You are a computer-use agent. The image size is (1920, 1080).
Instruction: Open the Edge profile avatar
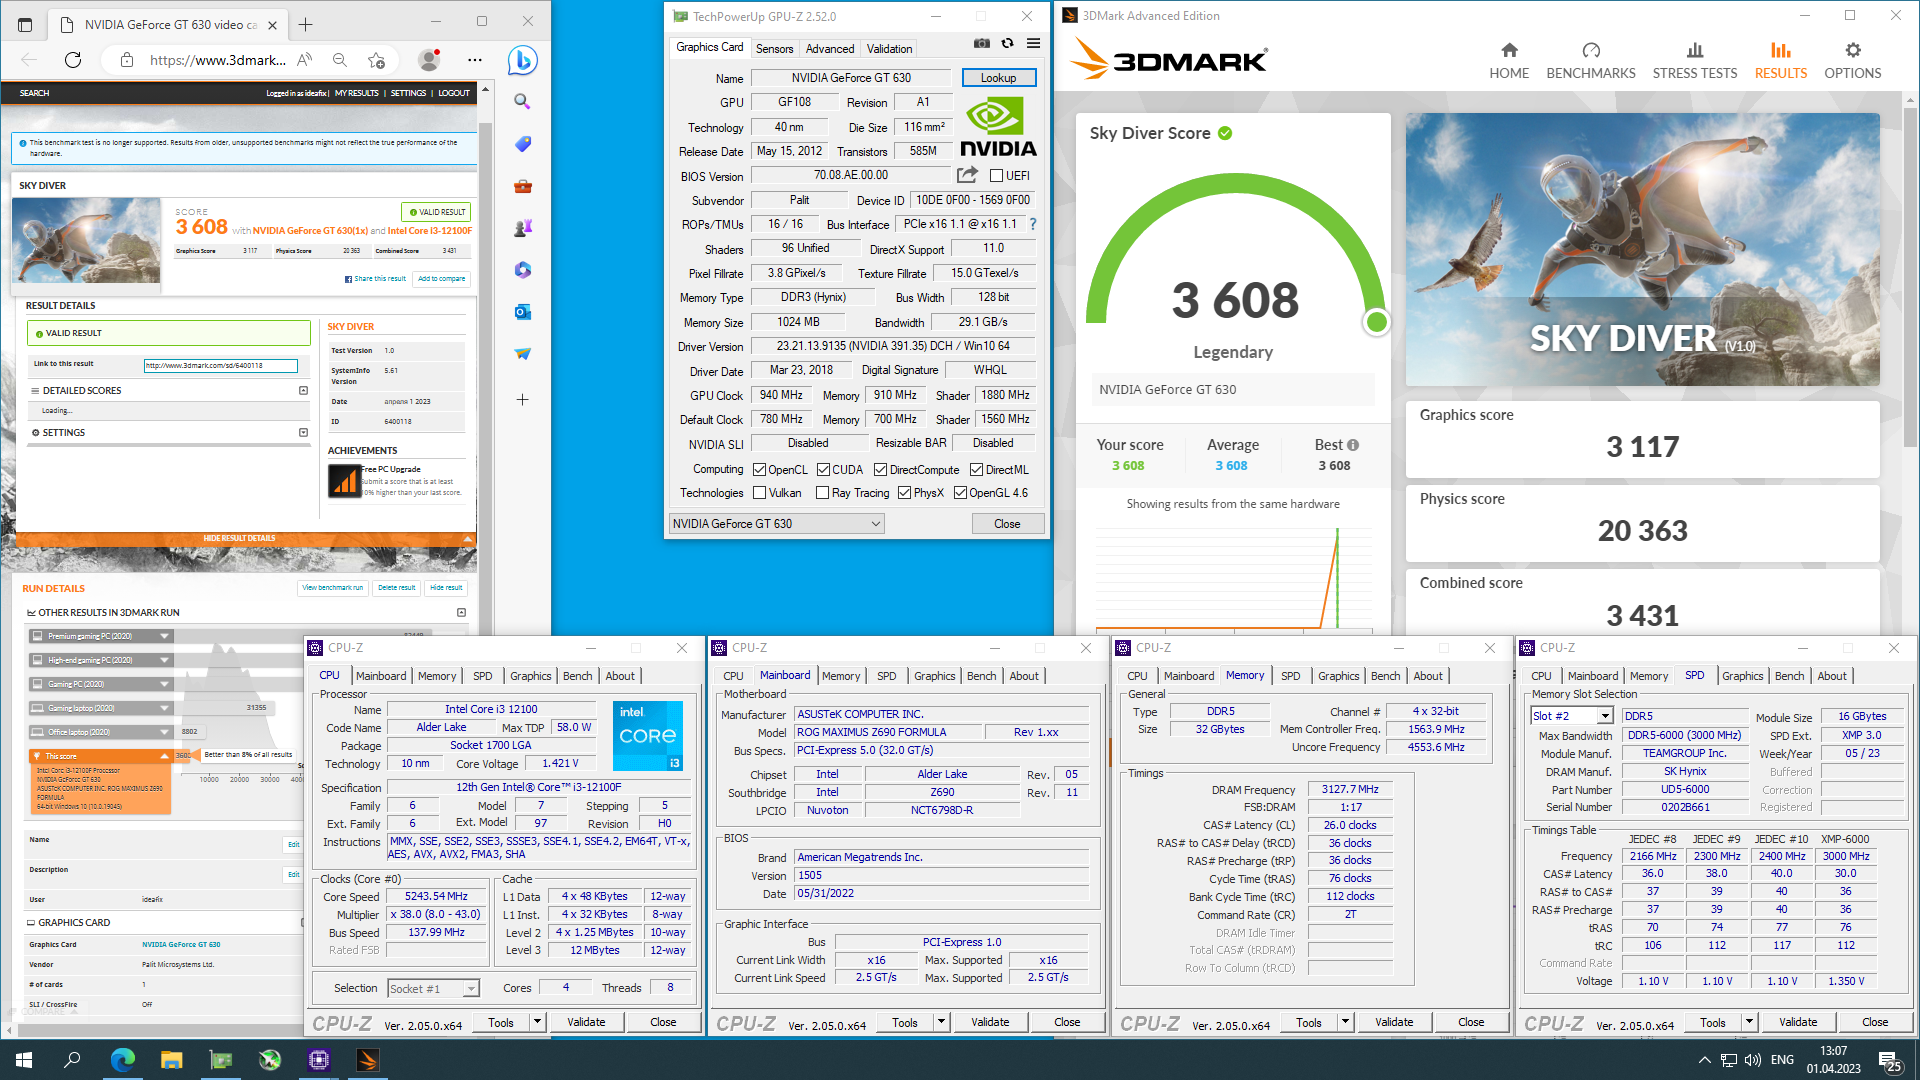[x=429, y=60]
